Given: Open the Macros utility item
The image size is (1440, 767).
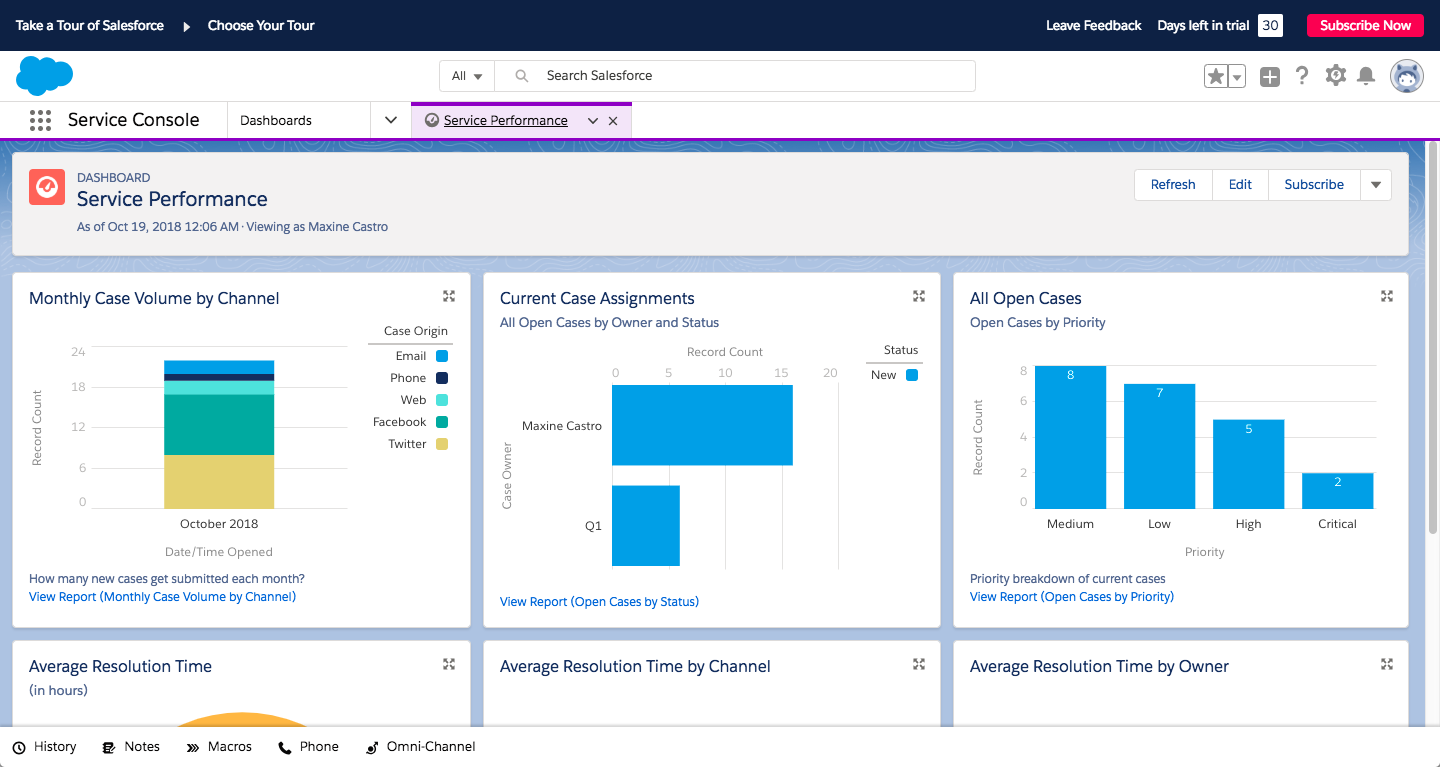Looking at the screenshot, I should pos(219,747).
